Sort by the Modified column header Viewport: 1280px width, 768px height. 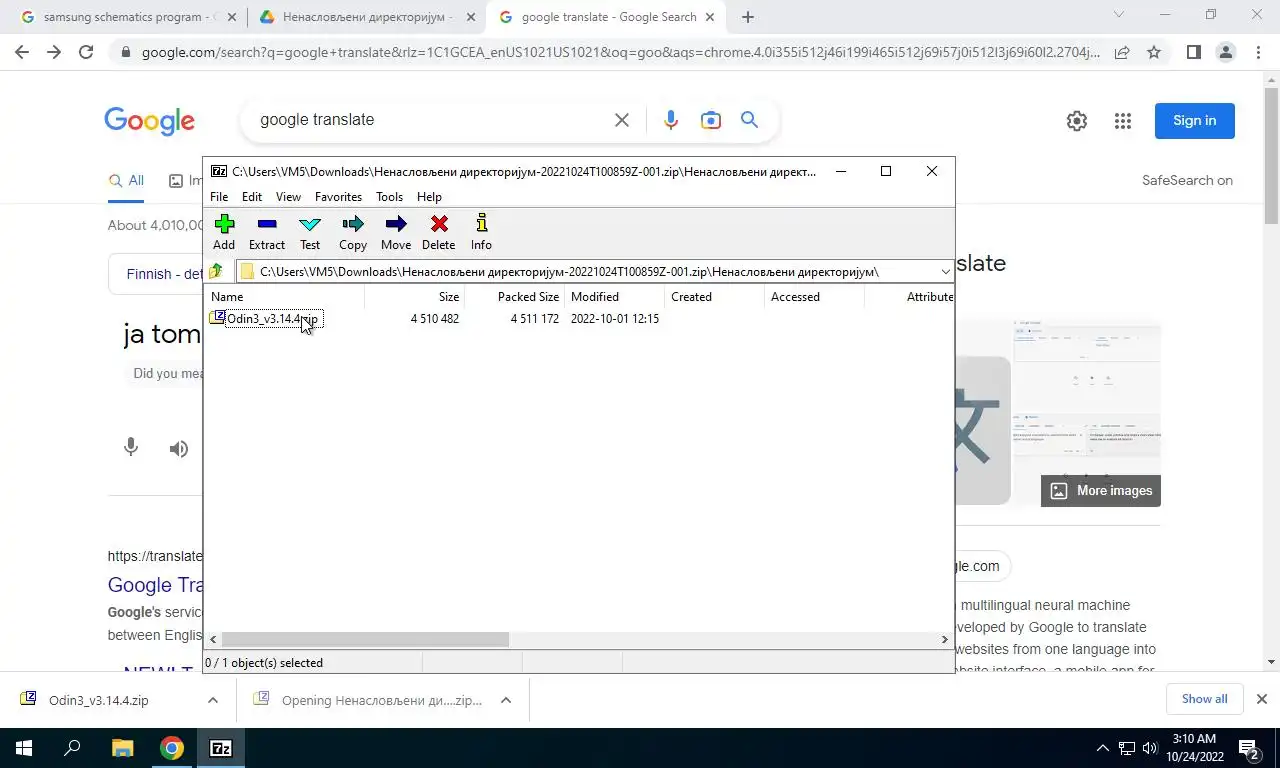coord(614,297)
